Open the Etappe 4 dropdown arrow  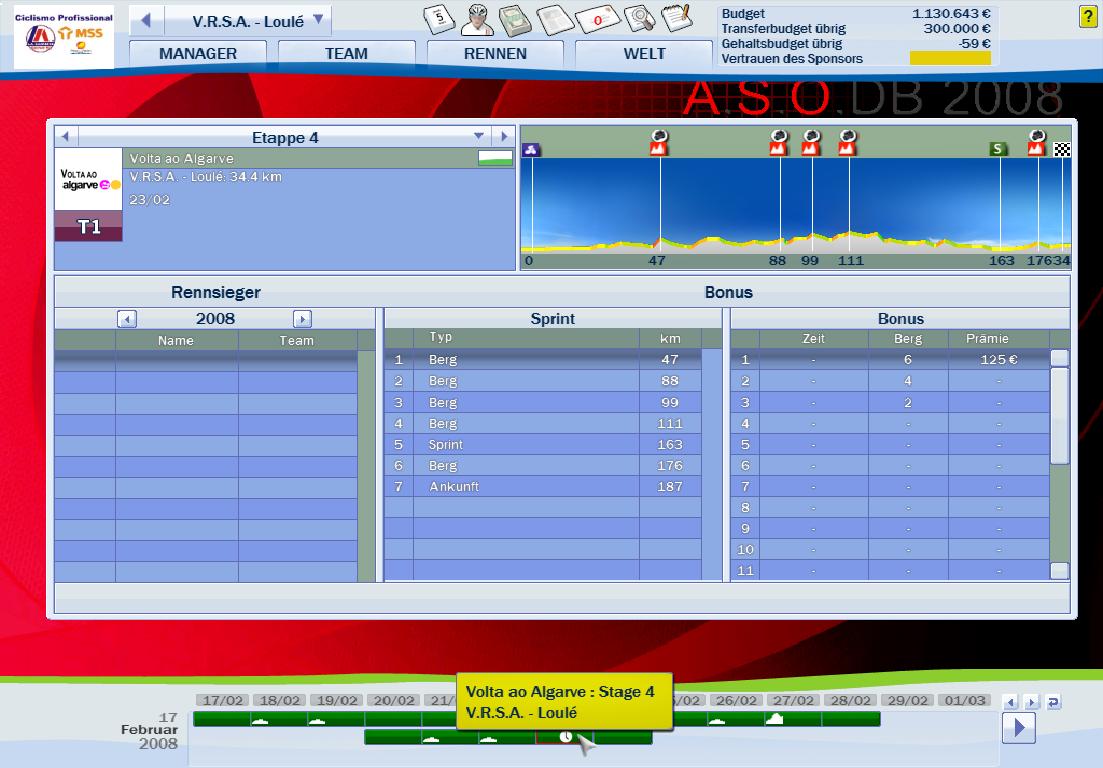[479, 137]
